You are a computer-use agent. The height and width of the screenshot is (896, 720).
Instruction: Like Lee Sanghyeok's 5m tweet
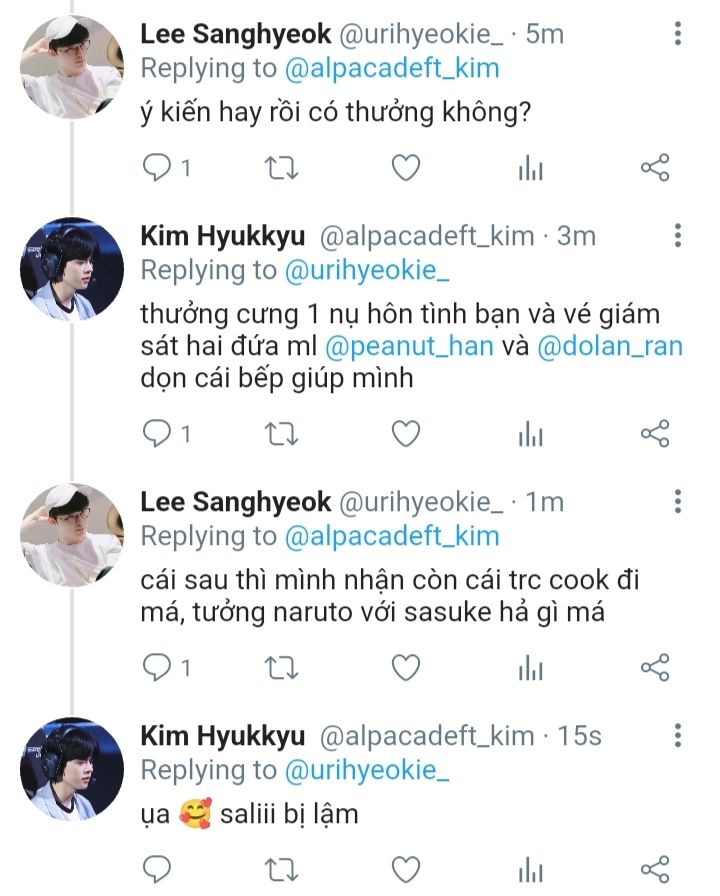(405, 168)
